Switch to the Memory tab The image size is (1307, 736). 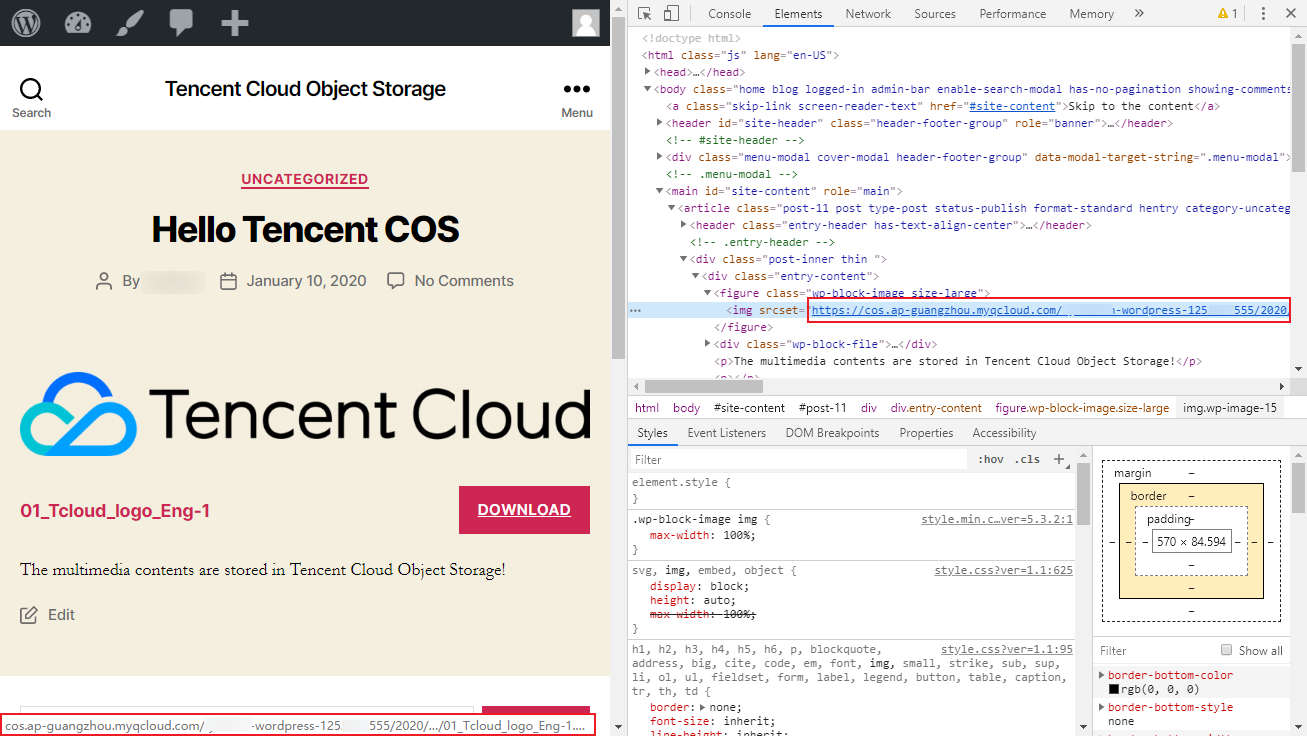1091,14
